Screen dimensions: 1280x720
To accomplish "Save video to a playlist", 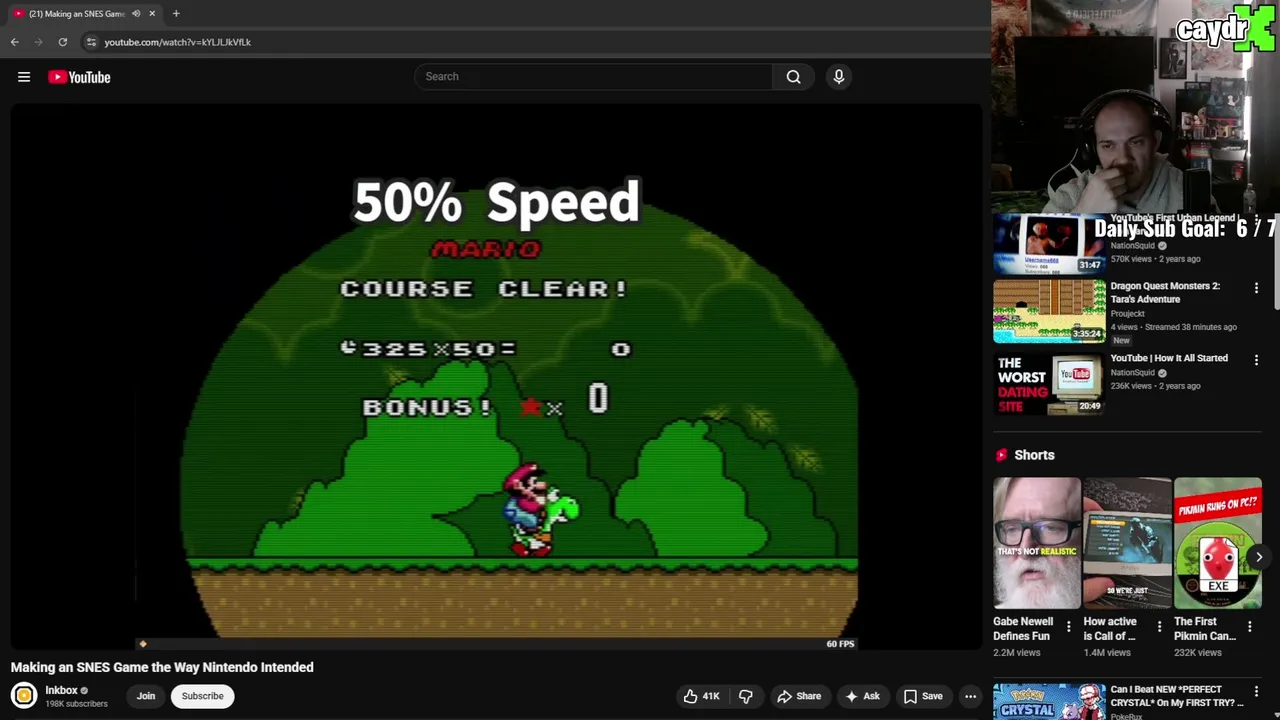I will 923,696.
